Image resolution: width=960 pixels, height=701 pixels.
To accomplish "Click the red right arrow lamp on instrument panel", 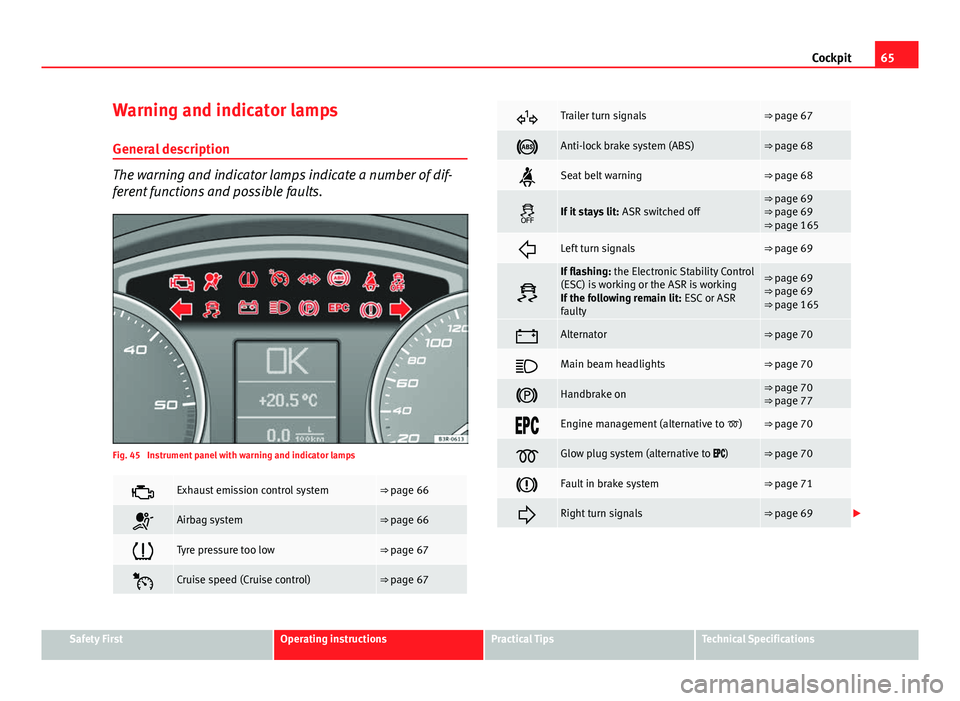I will (x=400, y=309).
